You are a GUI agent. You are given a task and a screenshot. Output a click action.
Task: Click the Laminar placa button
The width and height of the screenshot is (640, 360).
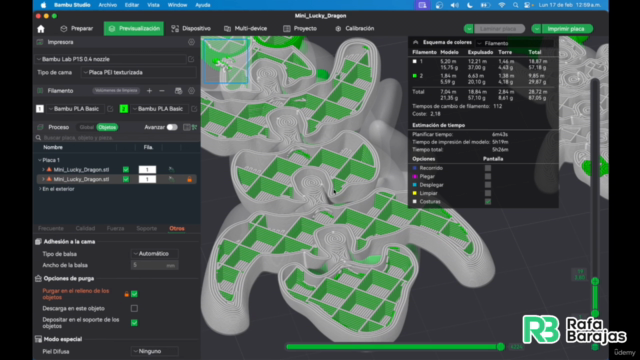click(498, 29)
